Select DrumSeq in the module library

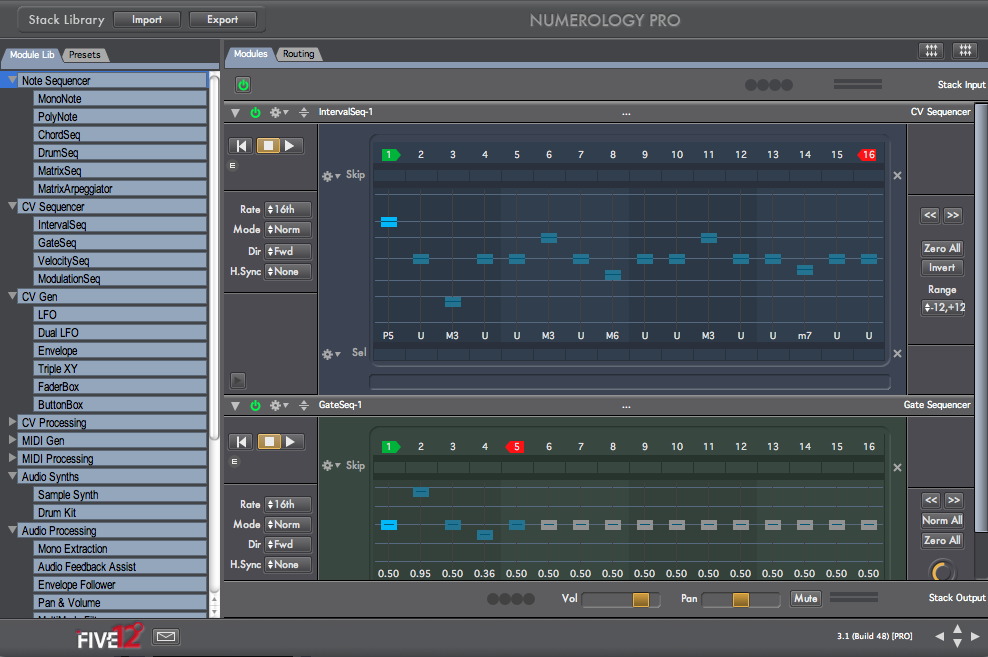pos(57,153)
